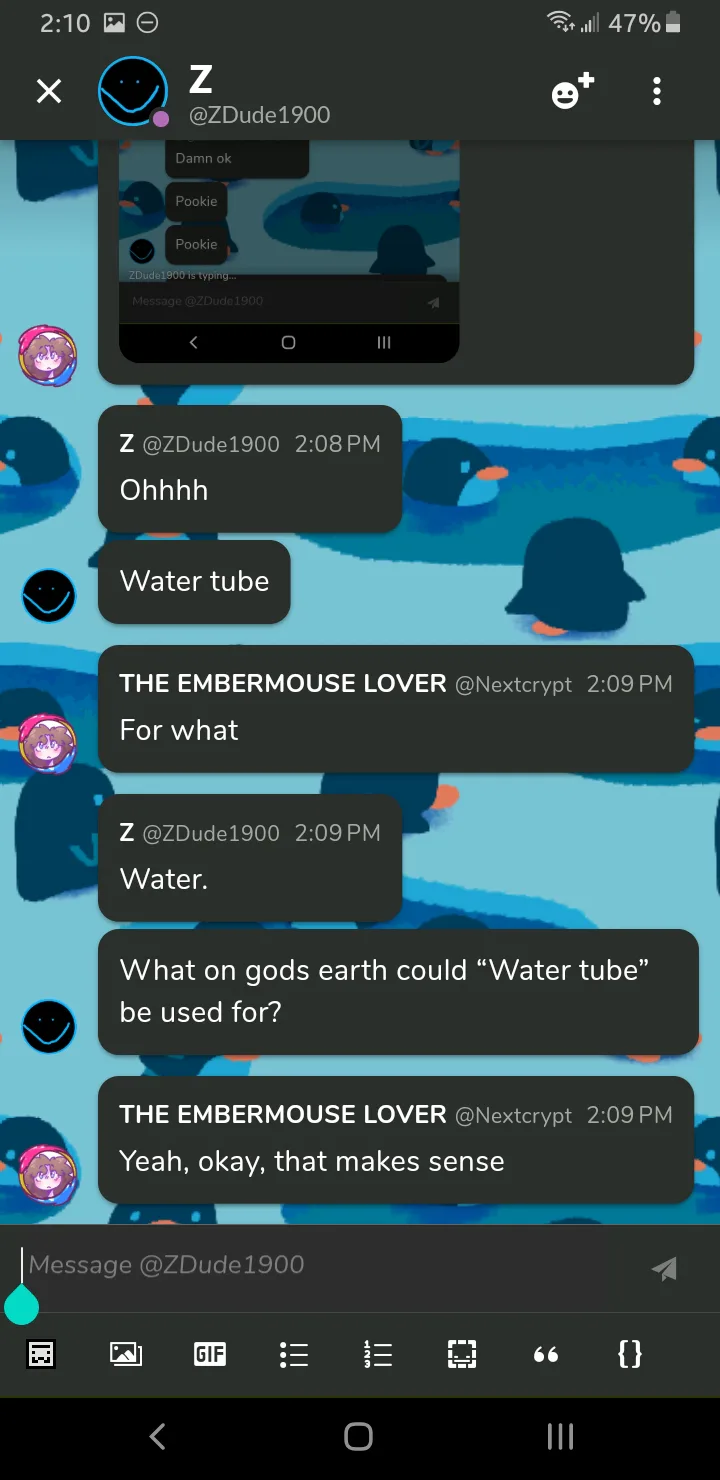Tap @ZDude1900 handle on 'Ohhhh' message
720x1480 pixels.
(211, 444)
